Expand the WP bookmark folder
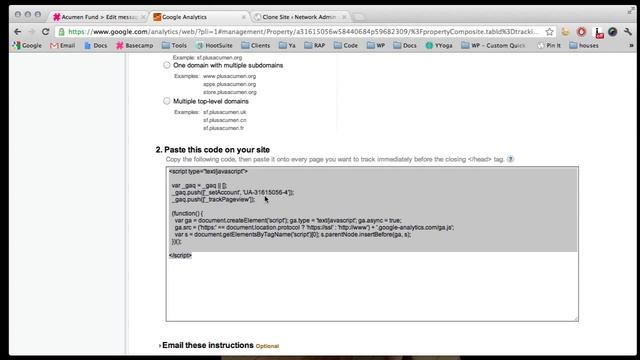The width and height of the screenshot is (640, 360). [x=376, y=45]
